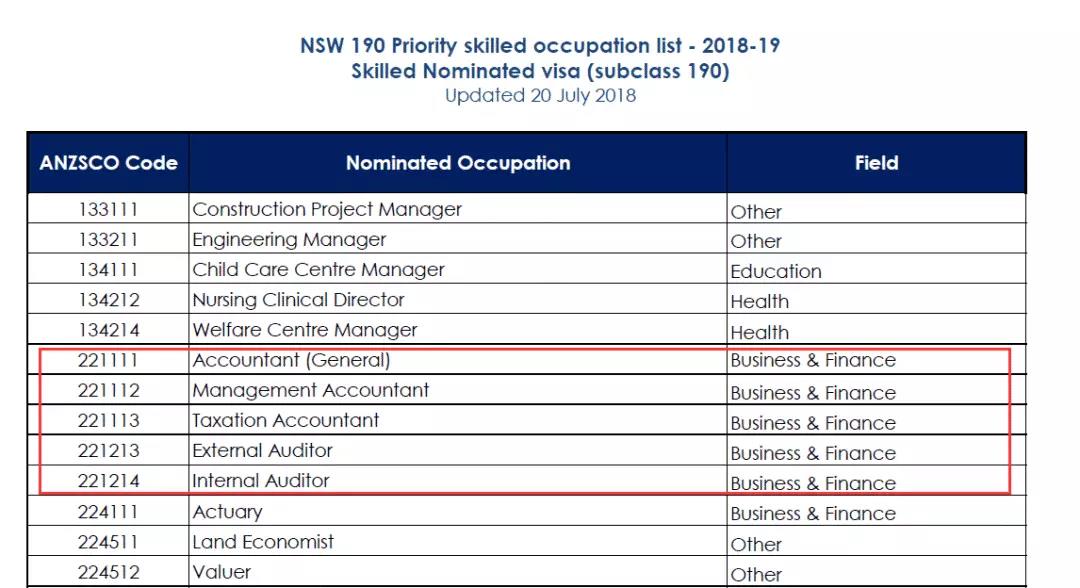The image size is (1080, 588).
Task: Click the Welfare Centre Manager cell
Action: 304,330
